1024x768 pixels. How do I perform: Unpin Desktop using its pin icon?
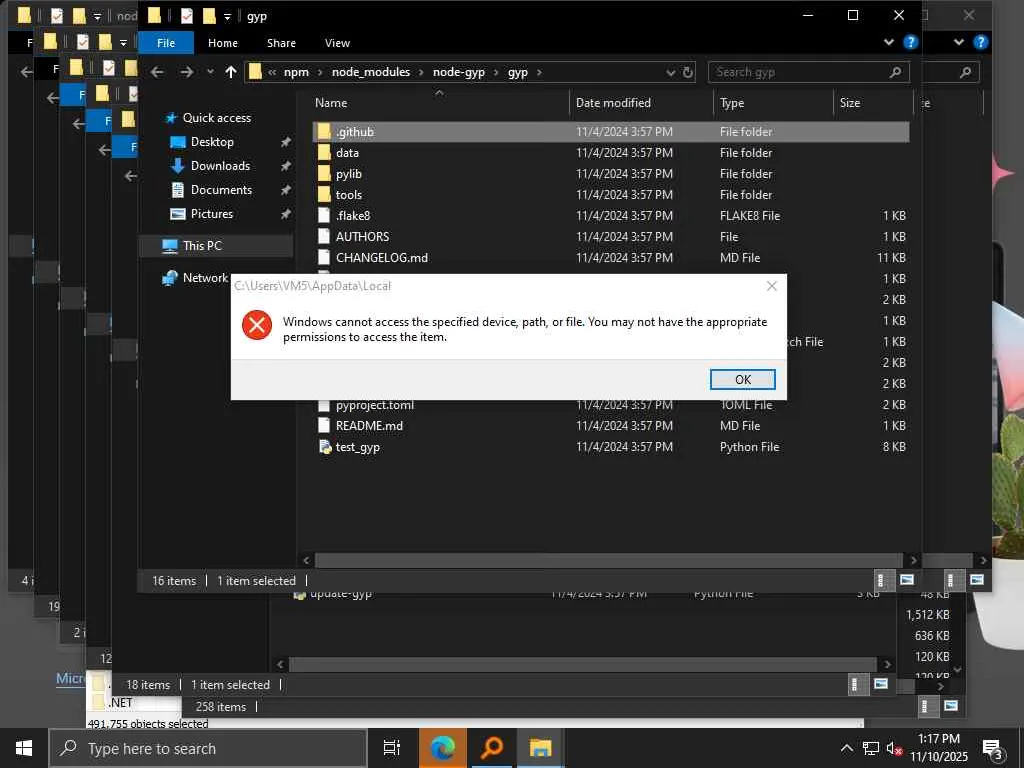285,142
